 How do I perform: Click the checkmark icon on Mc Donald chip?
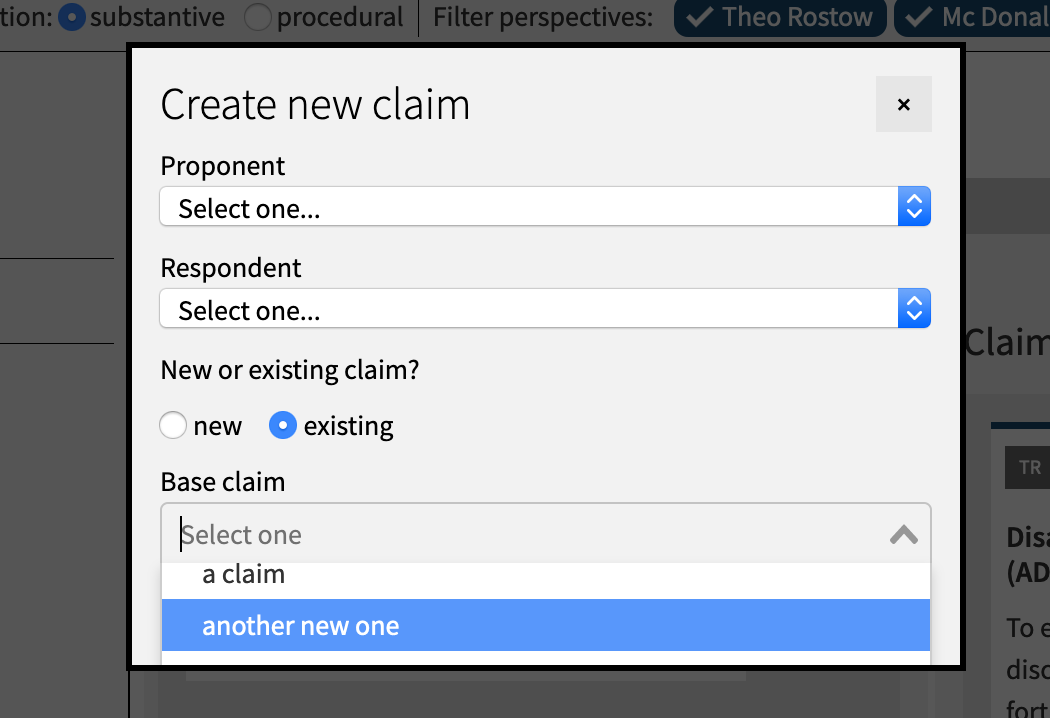[920, 17]
